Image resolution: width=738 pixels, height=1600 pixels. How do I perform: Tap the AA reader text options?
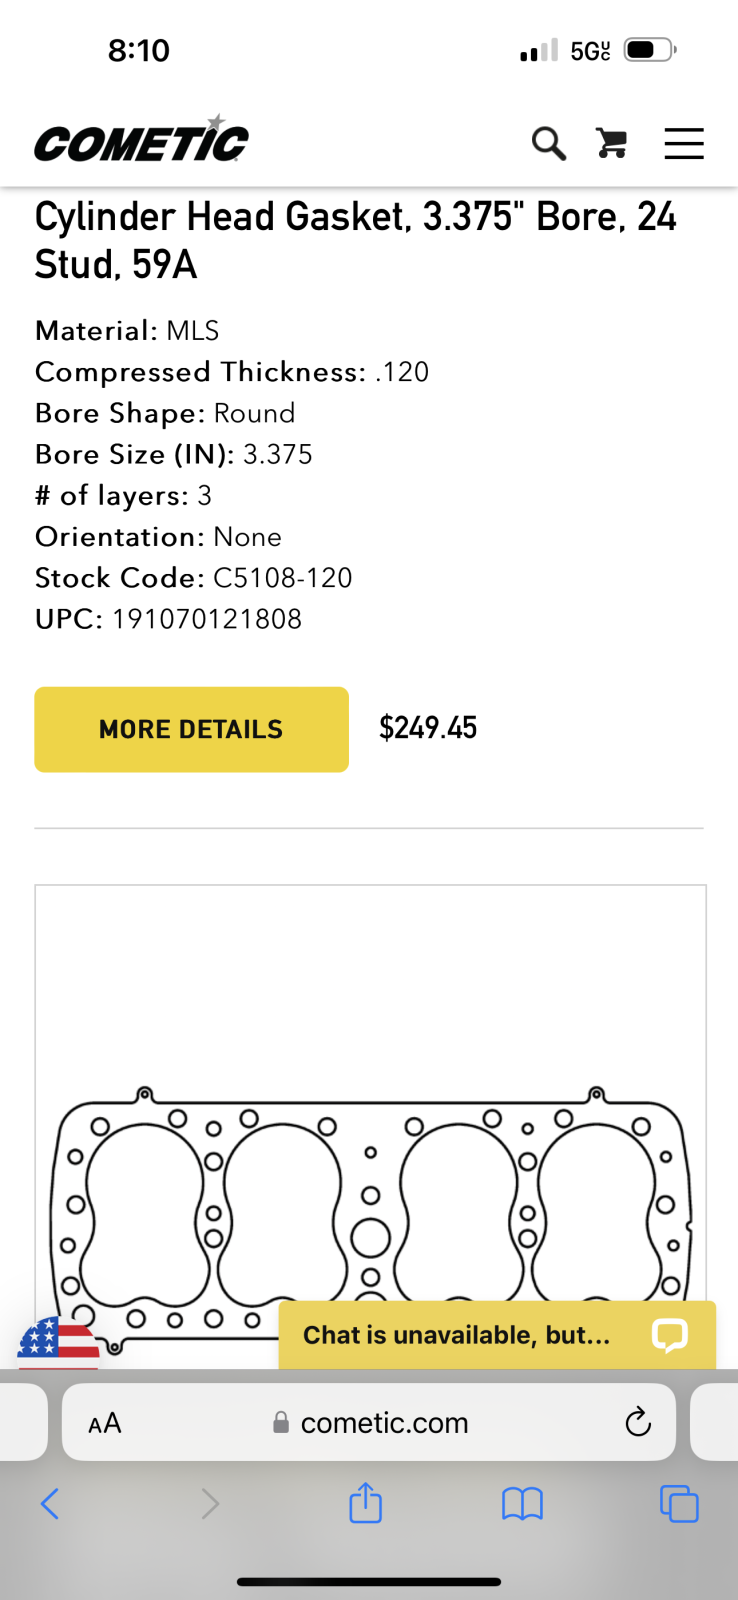[x=105, y=1423]
